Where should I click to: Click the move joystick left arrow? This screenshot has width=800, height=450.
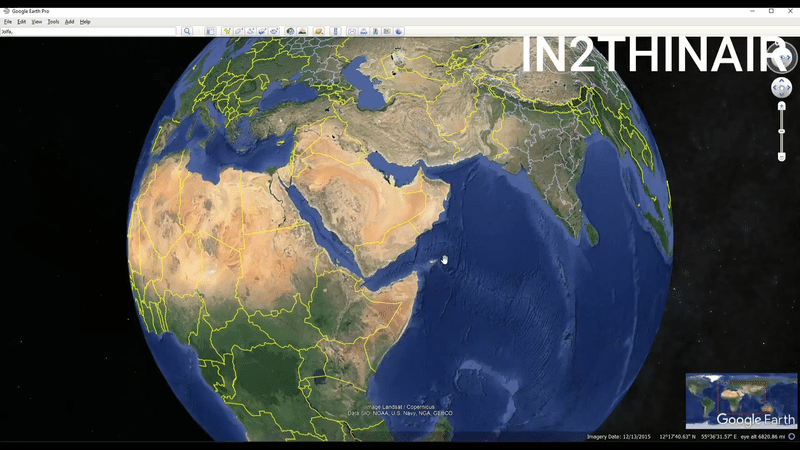775,88
